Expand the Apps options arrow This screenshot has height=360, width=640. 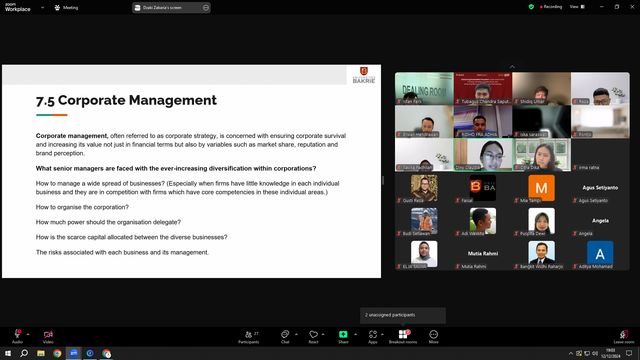point(382,335)
